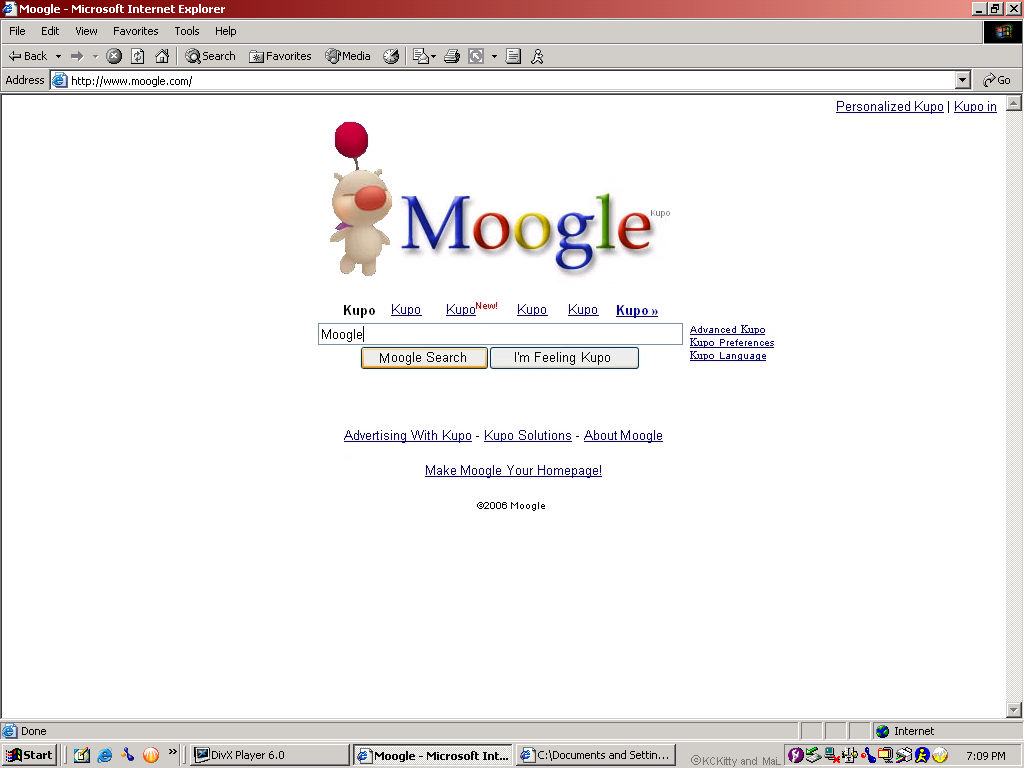Open the Address bar dropdown list
1024x768 pixels.
pos(963,80)
